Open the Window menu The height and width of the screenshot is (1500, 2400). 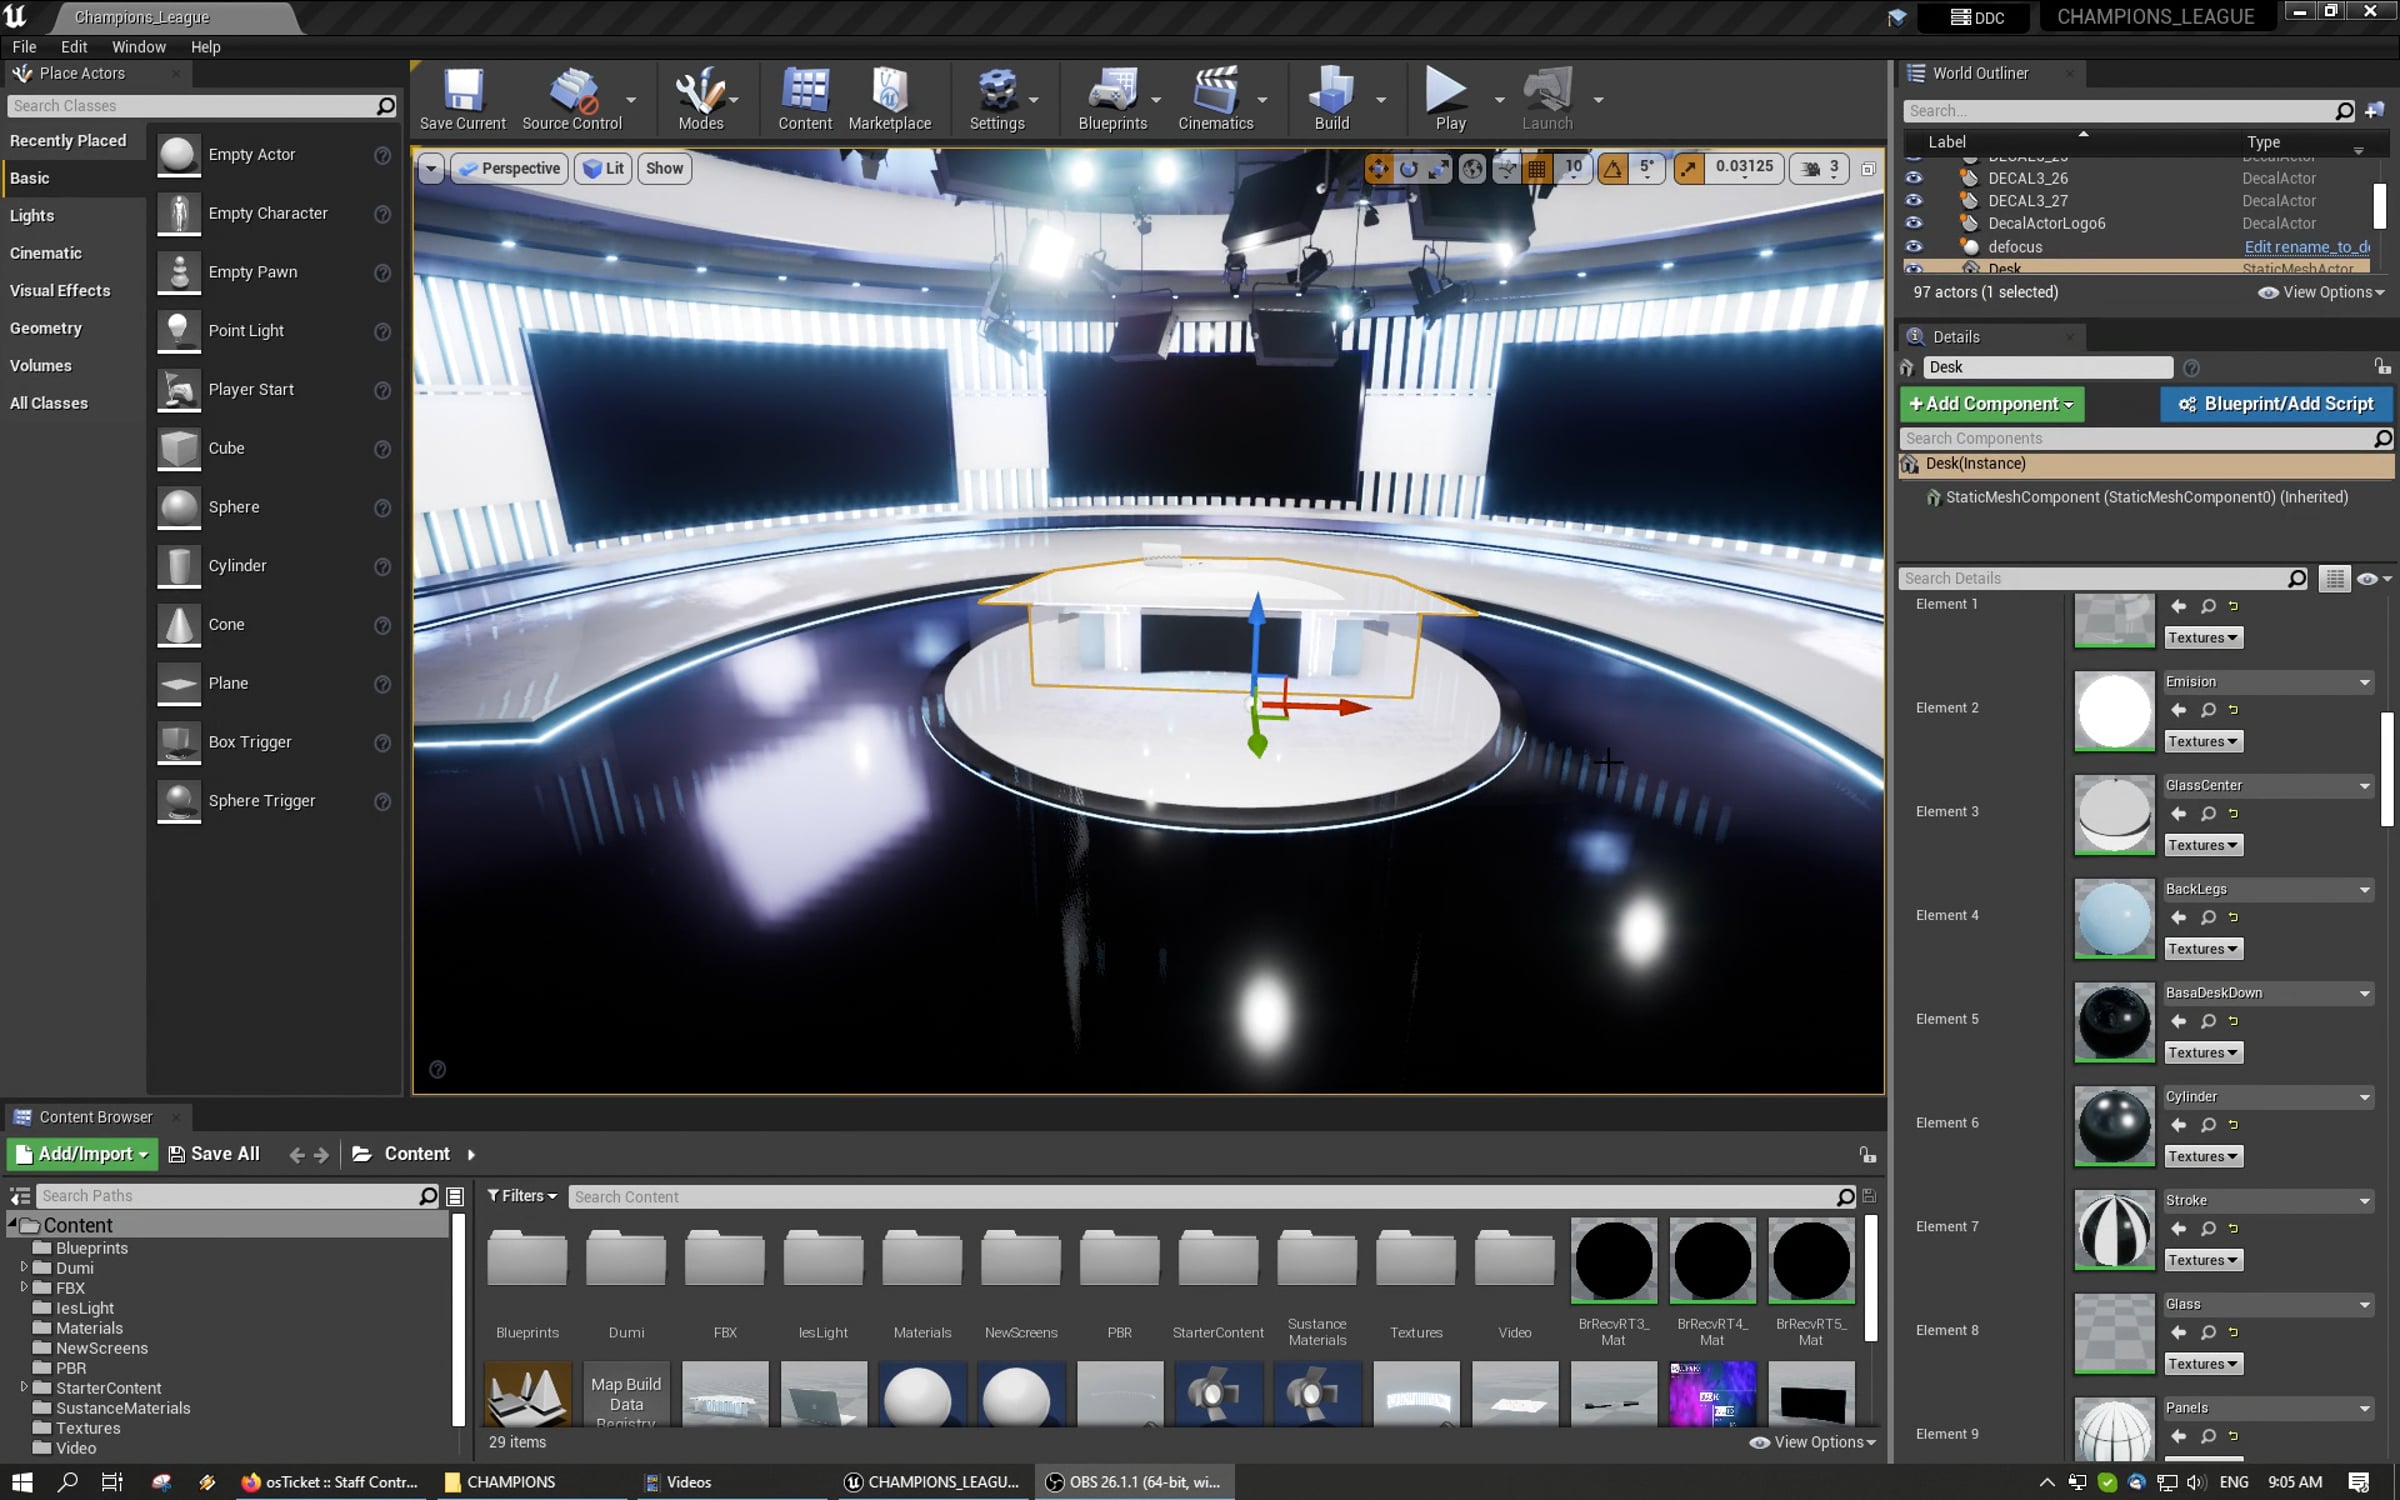click(x=138, y=47)
